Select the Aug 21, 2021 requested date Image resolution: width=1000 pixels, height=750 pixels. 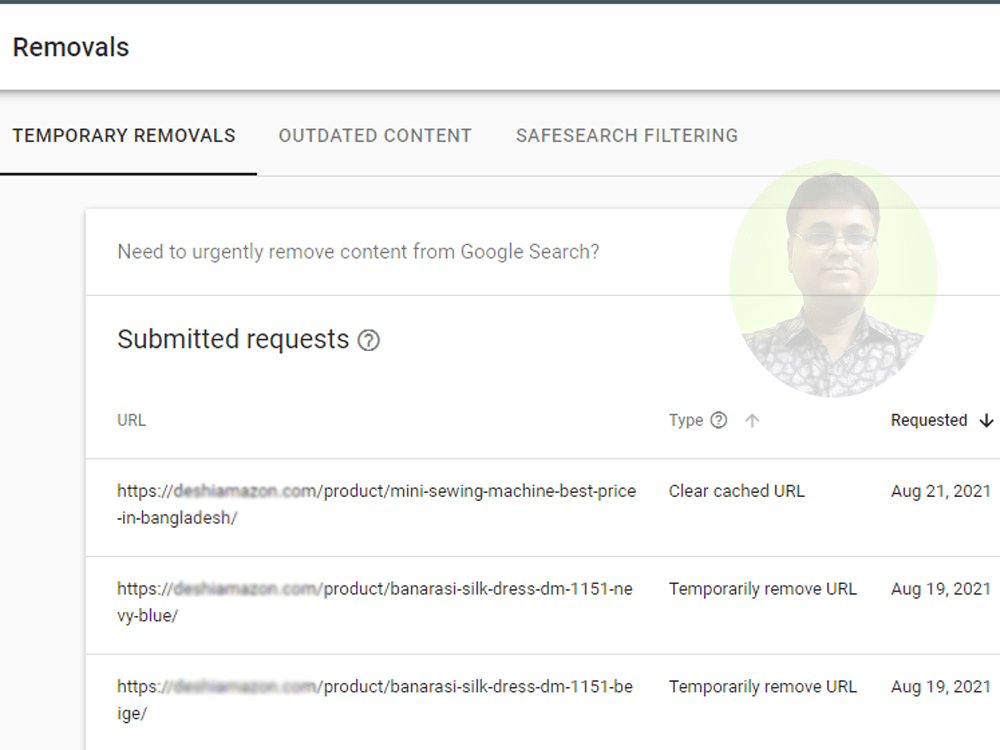click(941, 491)
